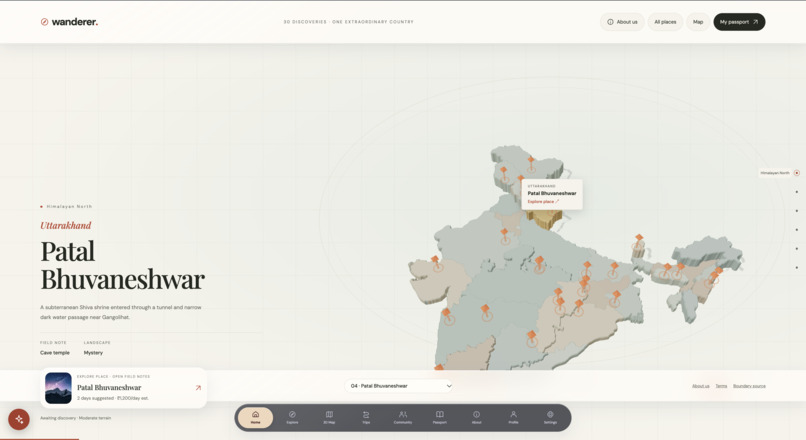Click the arrow on the Patal Bhuvaneshwar card
Screen dimensions: 806x440
(x=198, y=388)
